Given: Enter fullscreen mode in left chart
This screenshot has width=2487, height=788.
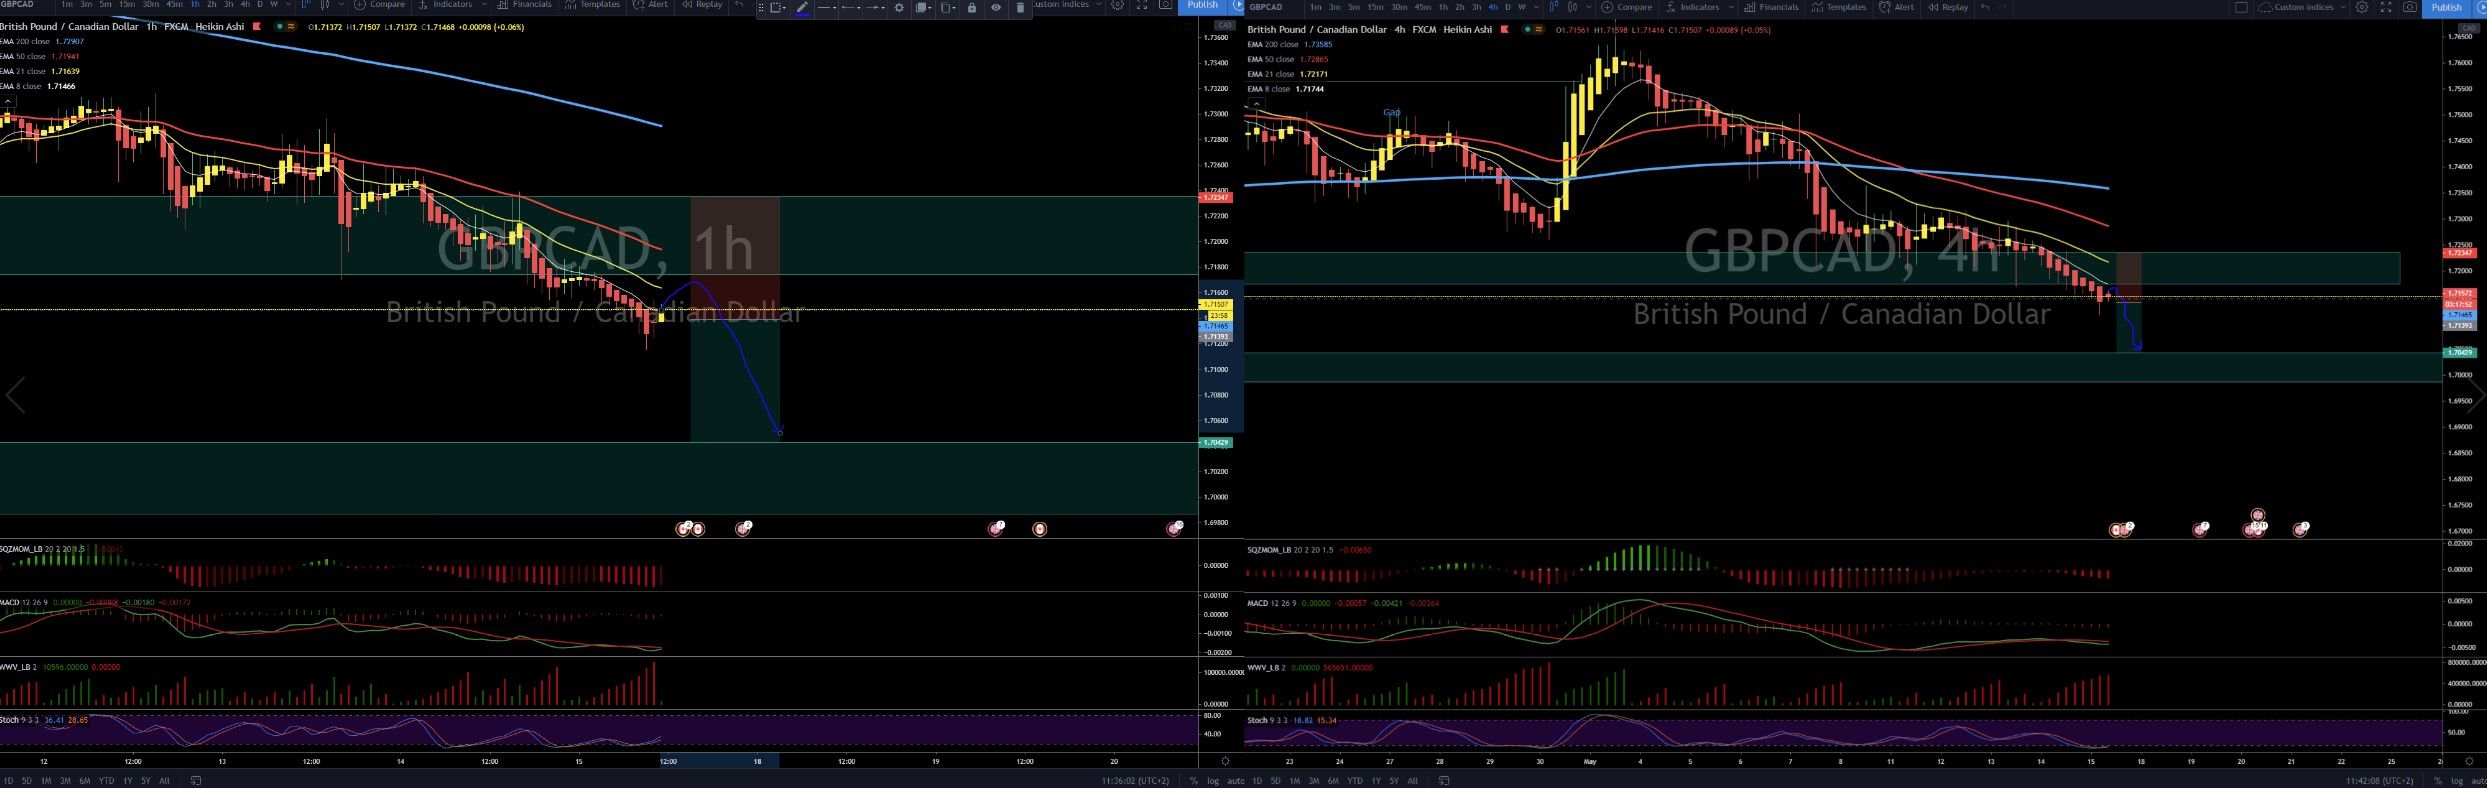Looking at the screenshot, I should point(1142,5).
